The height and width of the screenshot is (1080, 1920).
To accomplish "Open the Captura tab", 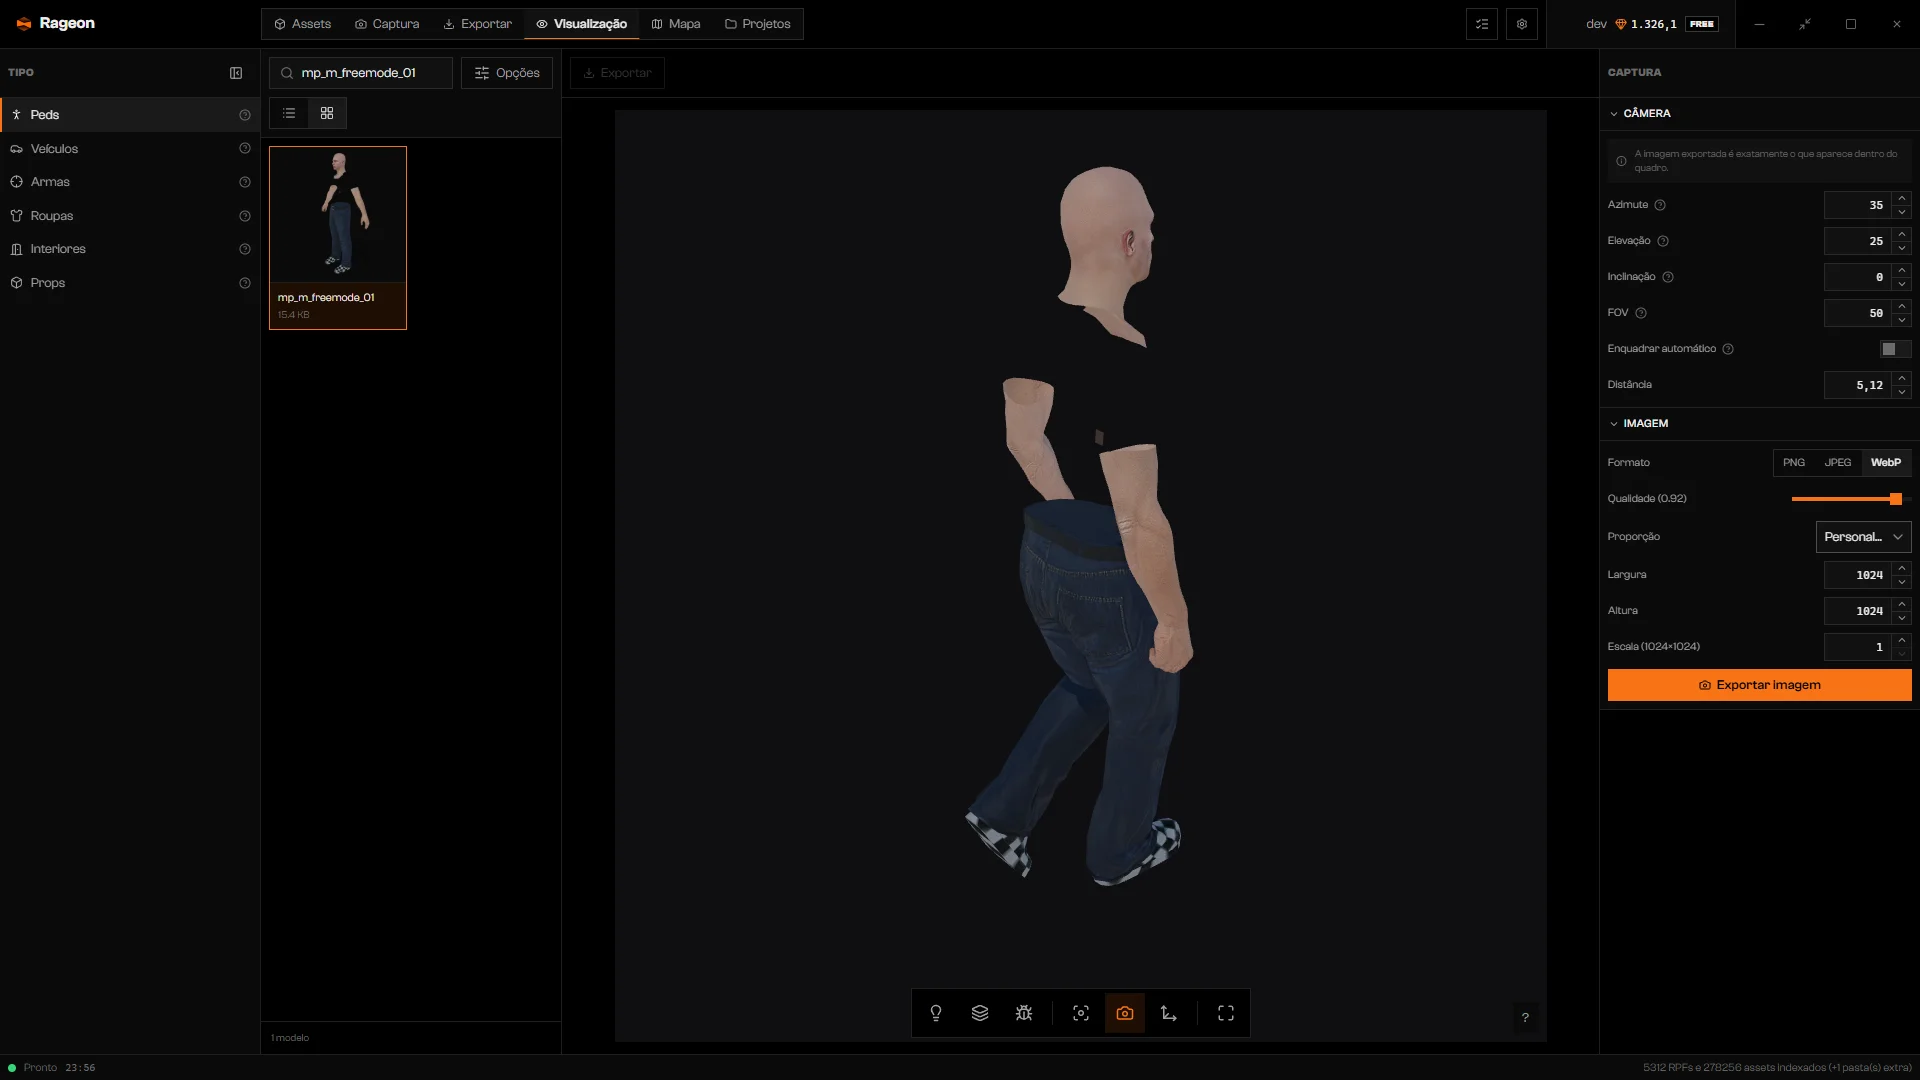I will pos(387,24).
